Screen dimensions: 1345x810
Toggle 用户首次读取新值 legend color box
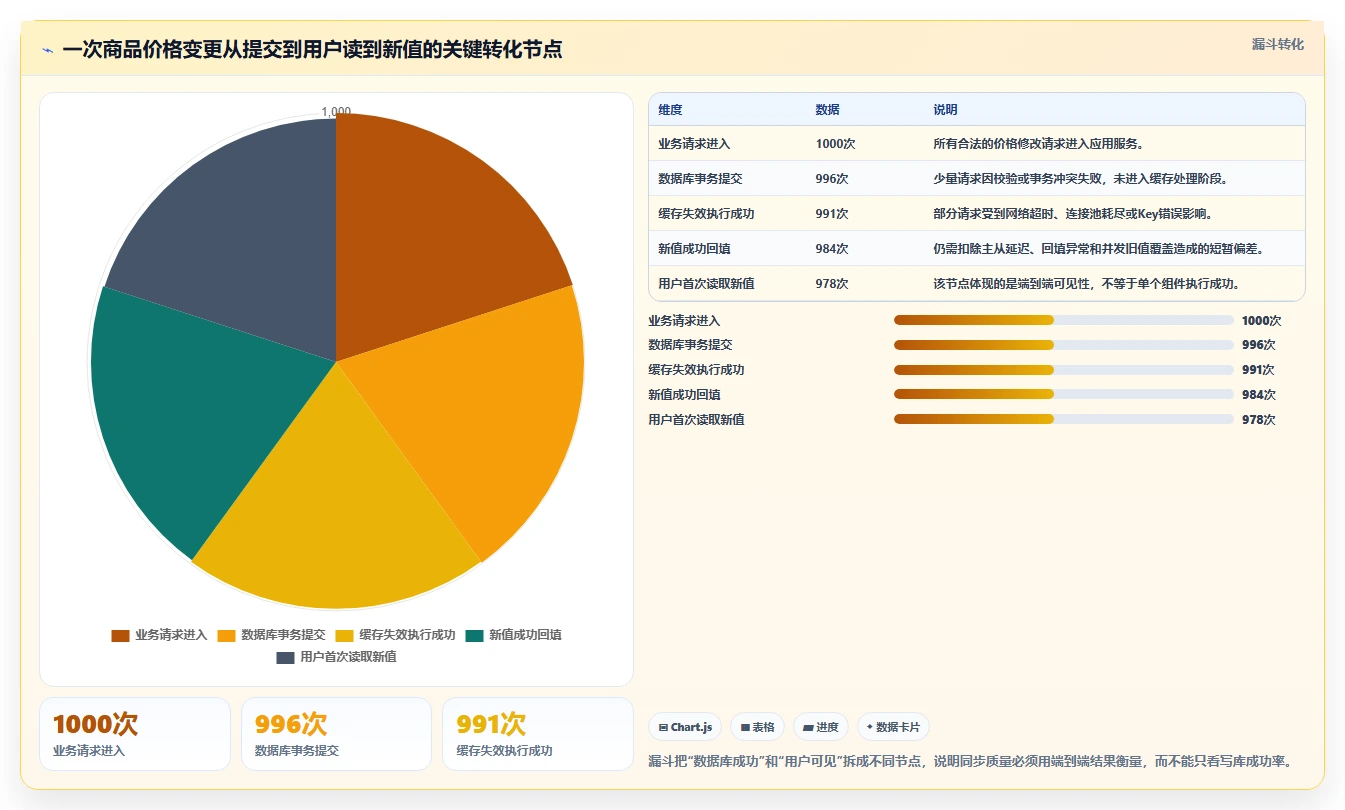click(x=285, y=658)
